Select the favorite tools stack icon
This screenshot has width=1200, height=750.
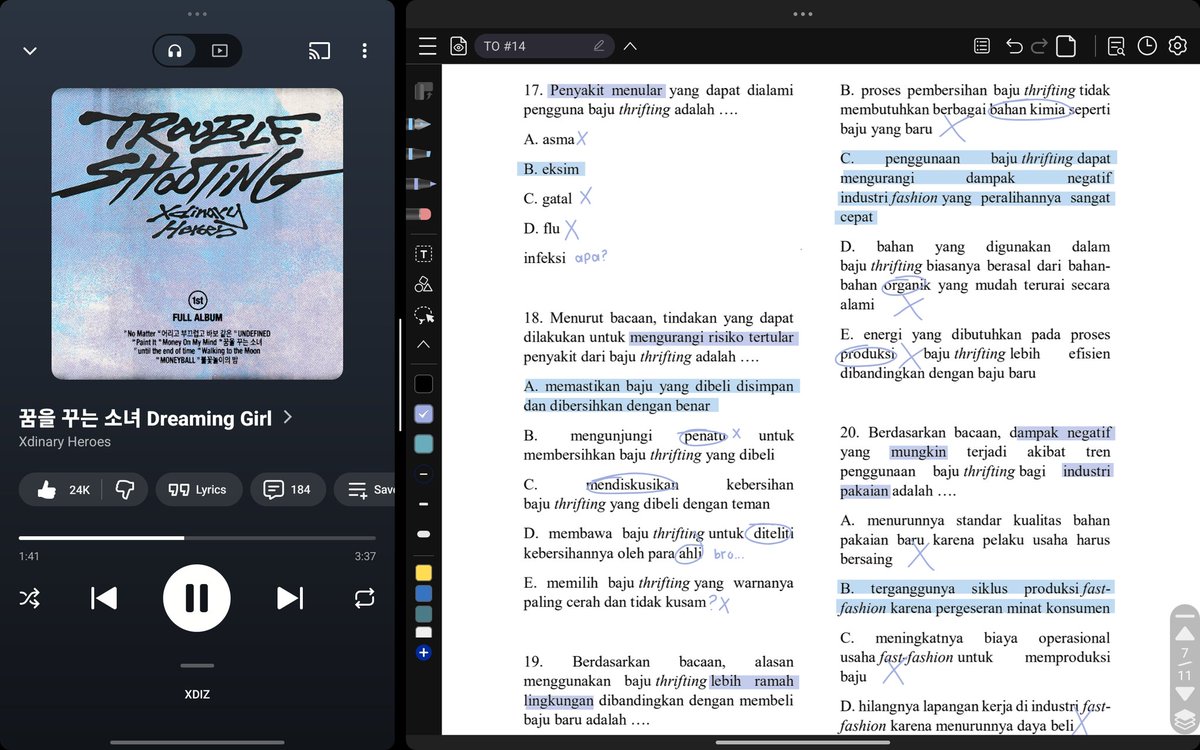coord(423,91)
